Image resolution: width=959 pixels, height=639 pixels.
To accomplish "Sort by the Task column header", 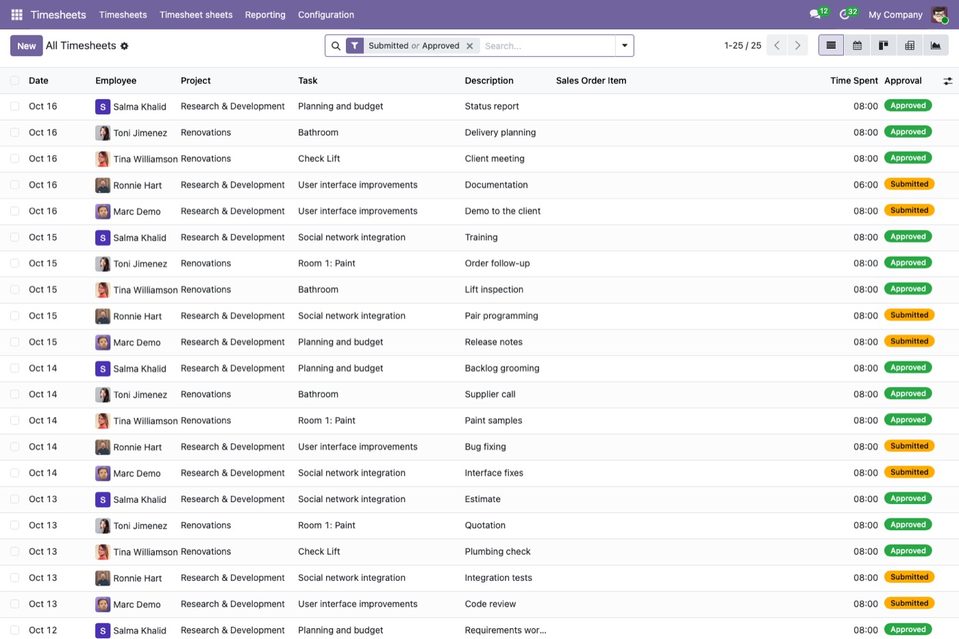I will (308, 81).
